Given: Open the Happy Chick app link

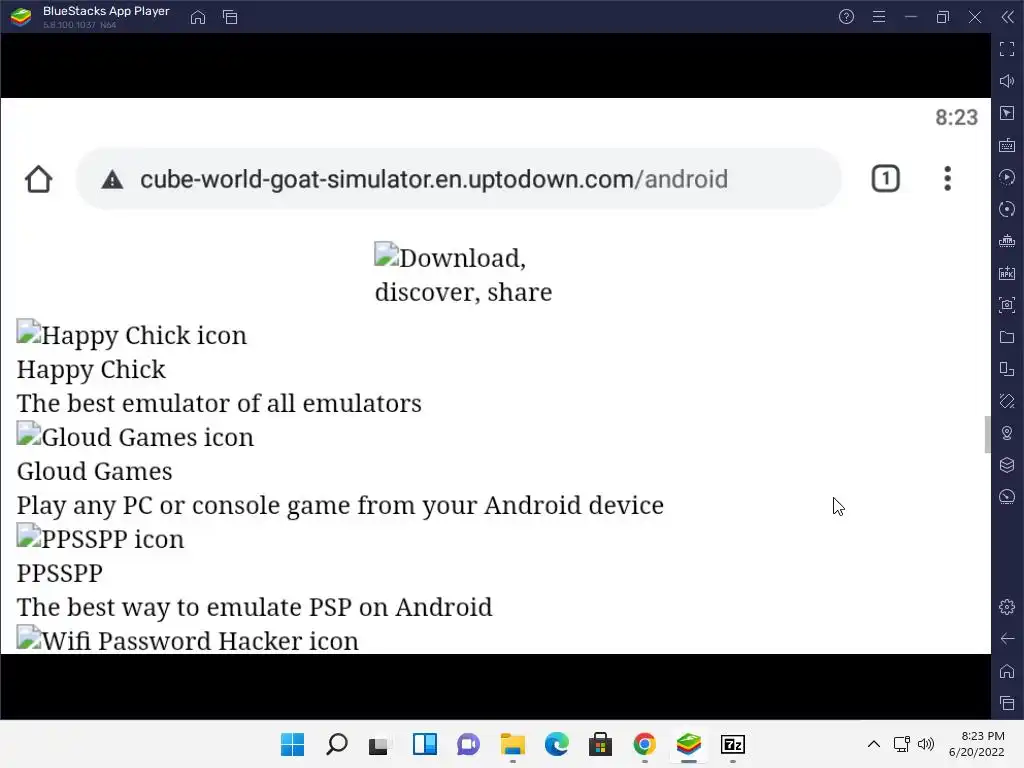Looking at the screenshot, I should (91, 370).
